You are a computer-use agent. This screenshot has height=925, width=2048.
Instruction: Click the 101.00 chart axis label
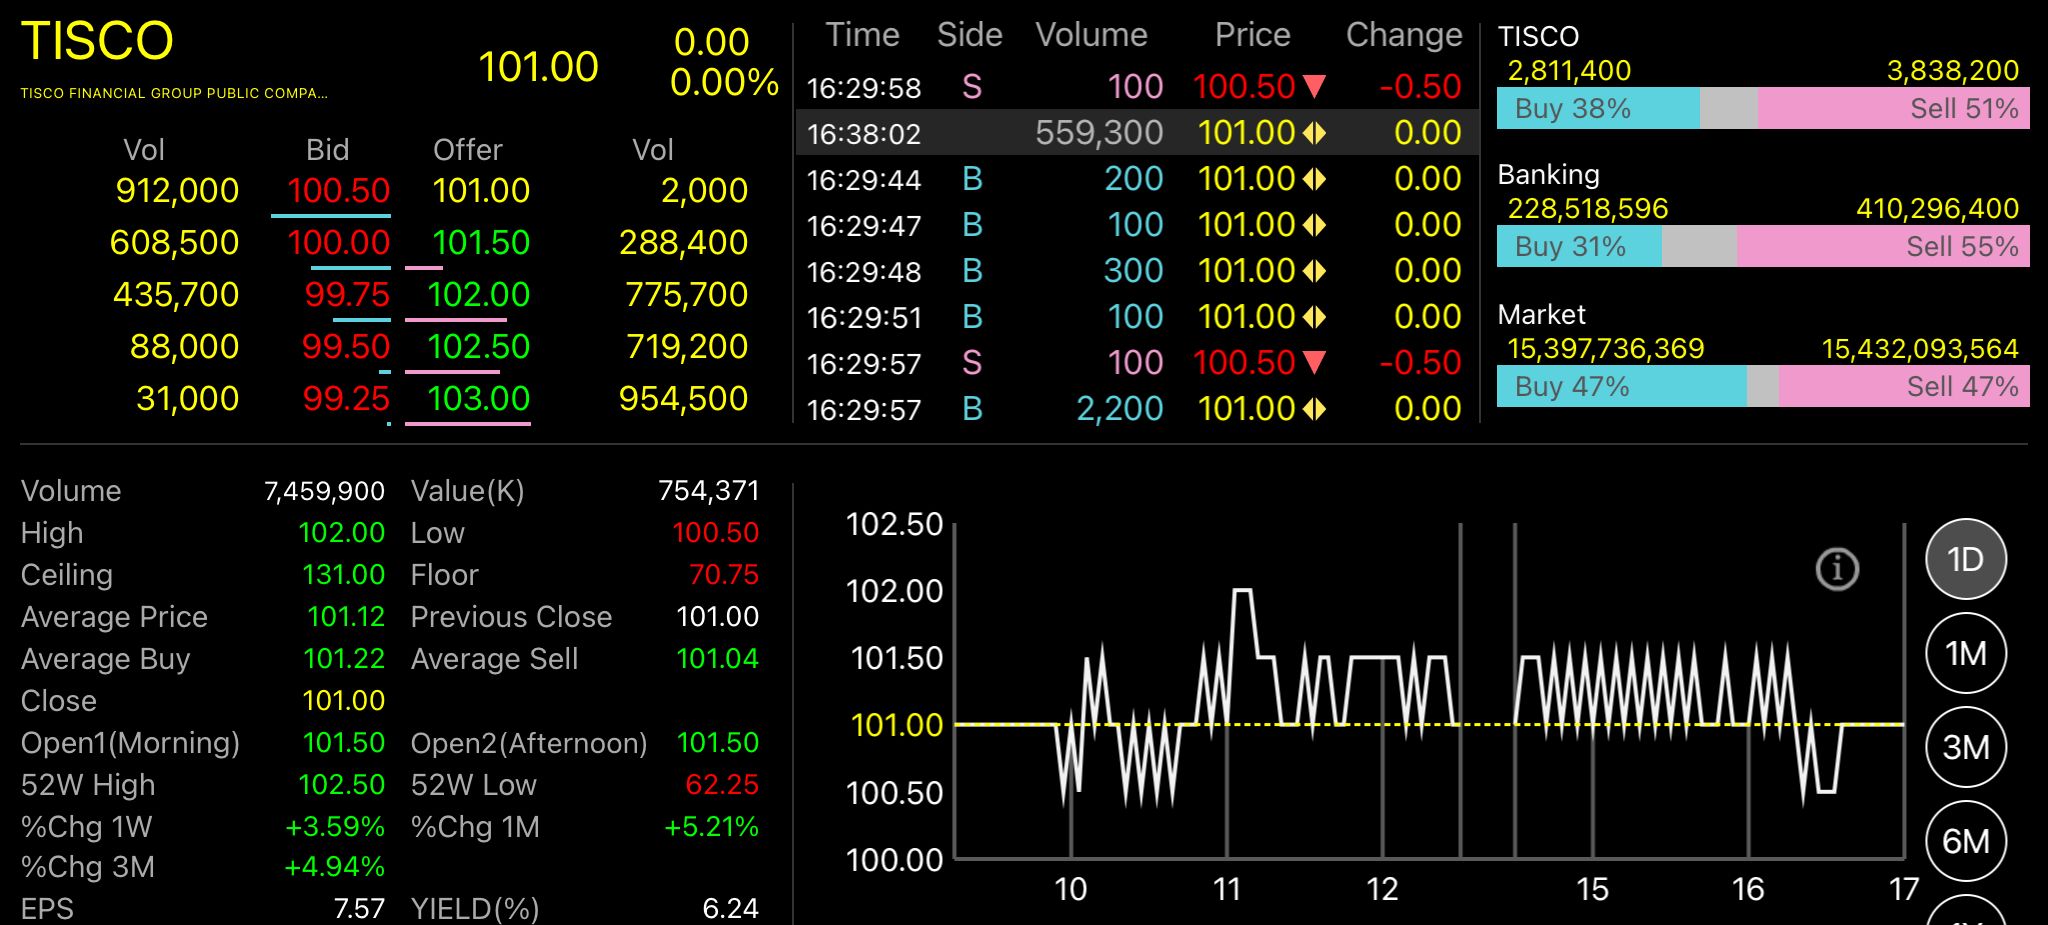pos(896,725)
